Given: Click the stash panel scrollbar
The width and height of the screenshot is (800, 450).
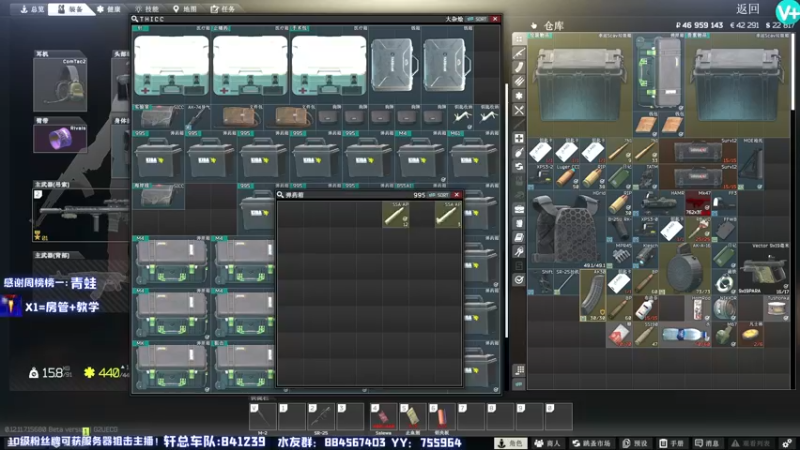Looking at the screenshot, I should [793, 71].
